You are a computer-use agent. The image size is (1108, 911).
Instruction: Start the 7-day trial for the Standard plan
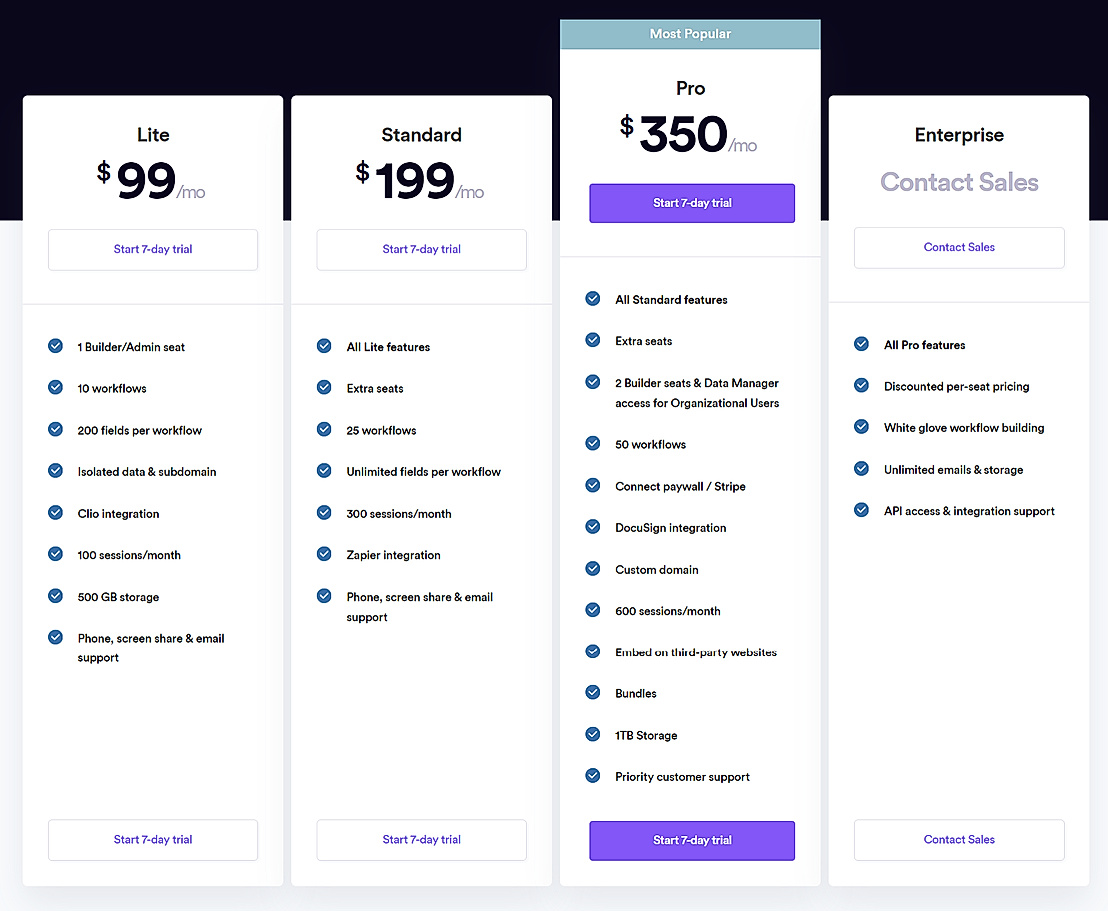(421, 250)
